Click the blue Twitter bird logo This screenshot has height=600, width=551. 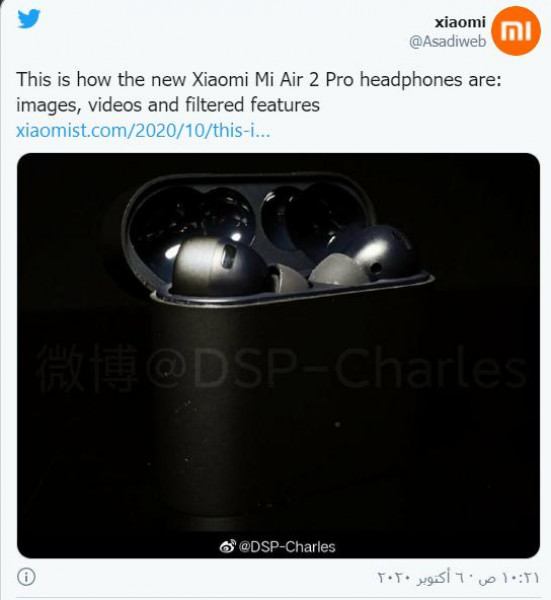pos(29,18)
